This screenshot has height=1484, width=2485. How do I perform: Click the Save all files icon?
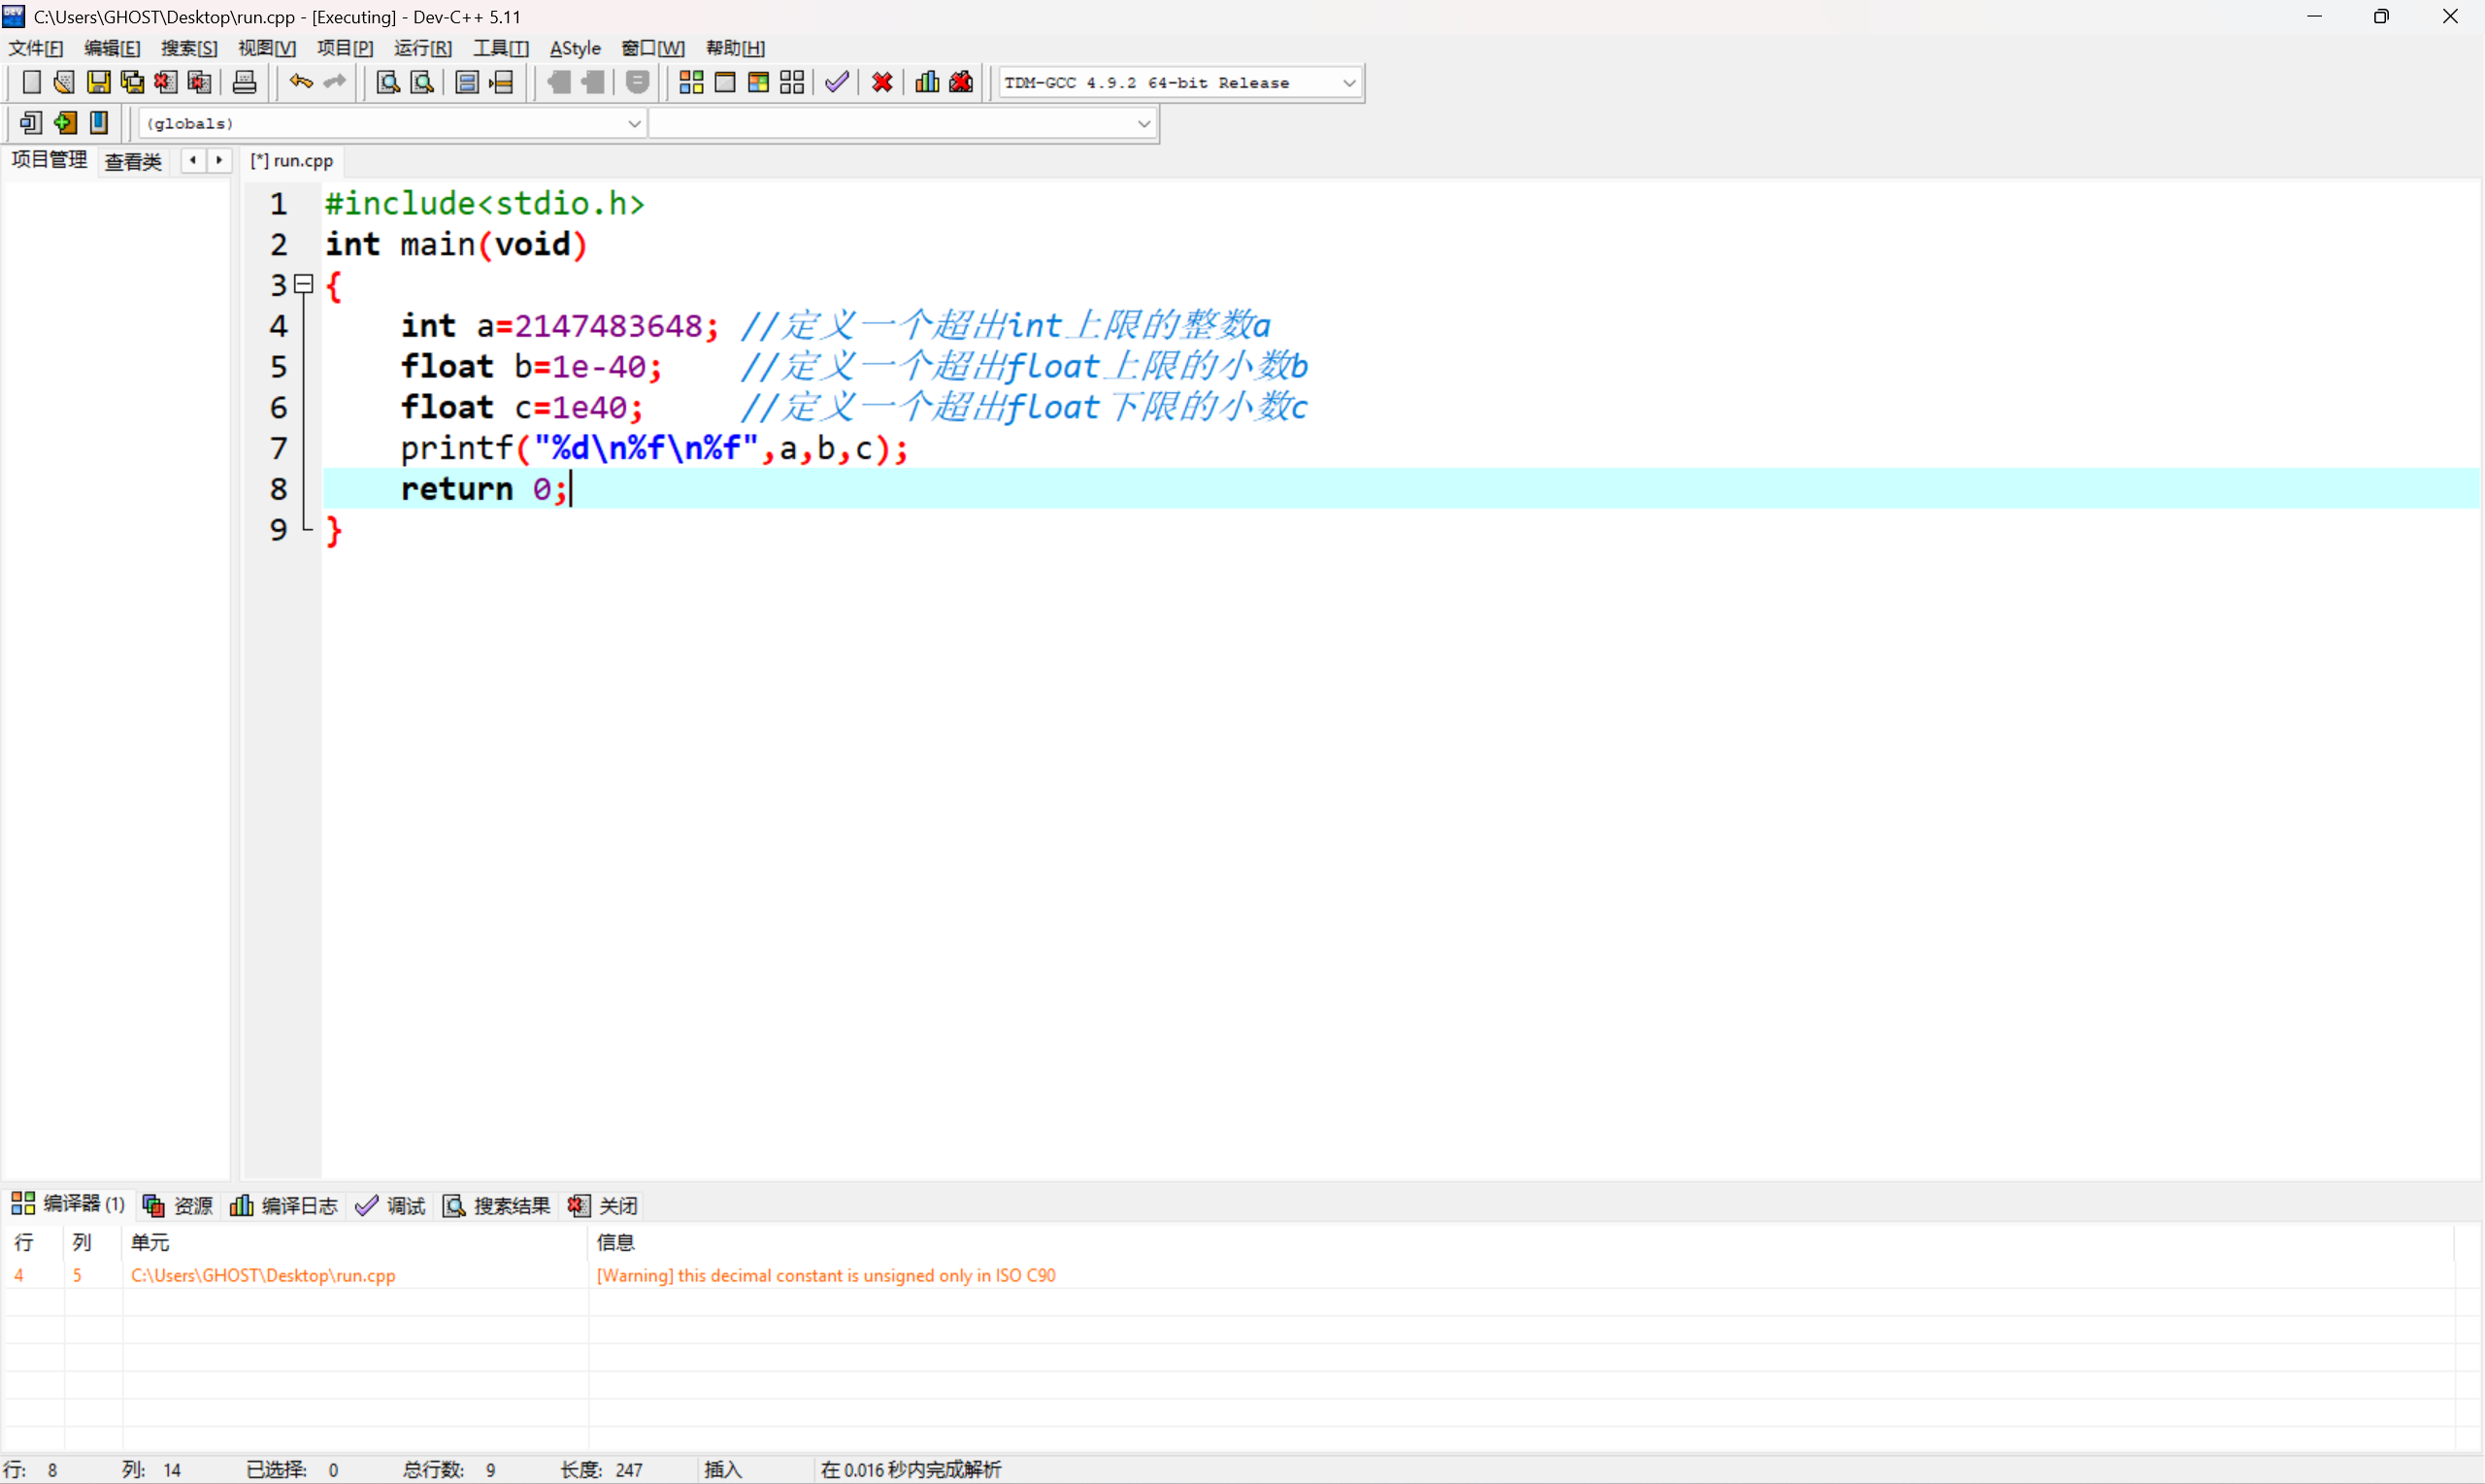click(x=132, y=82)
